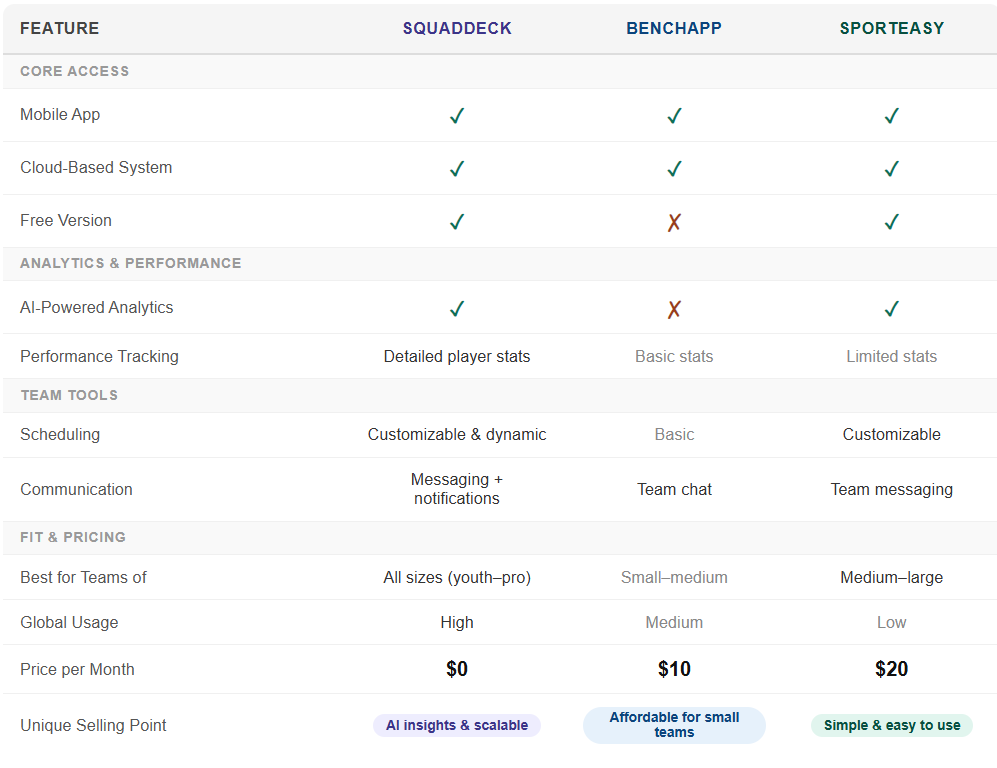Click the 'Simple & easy to use' badge

pos(891,725)
